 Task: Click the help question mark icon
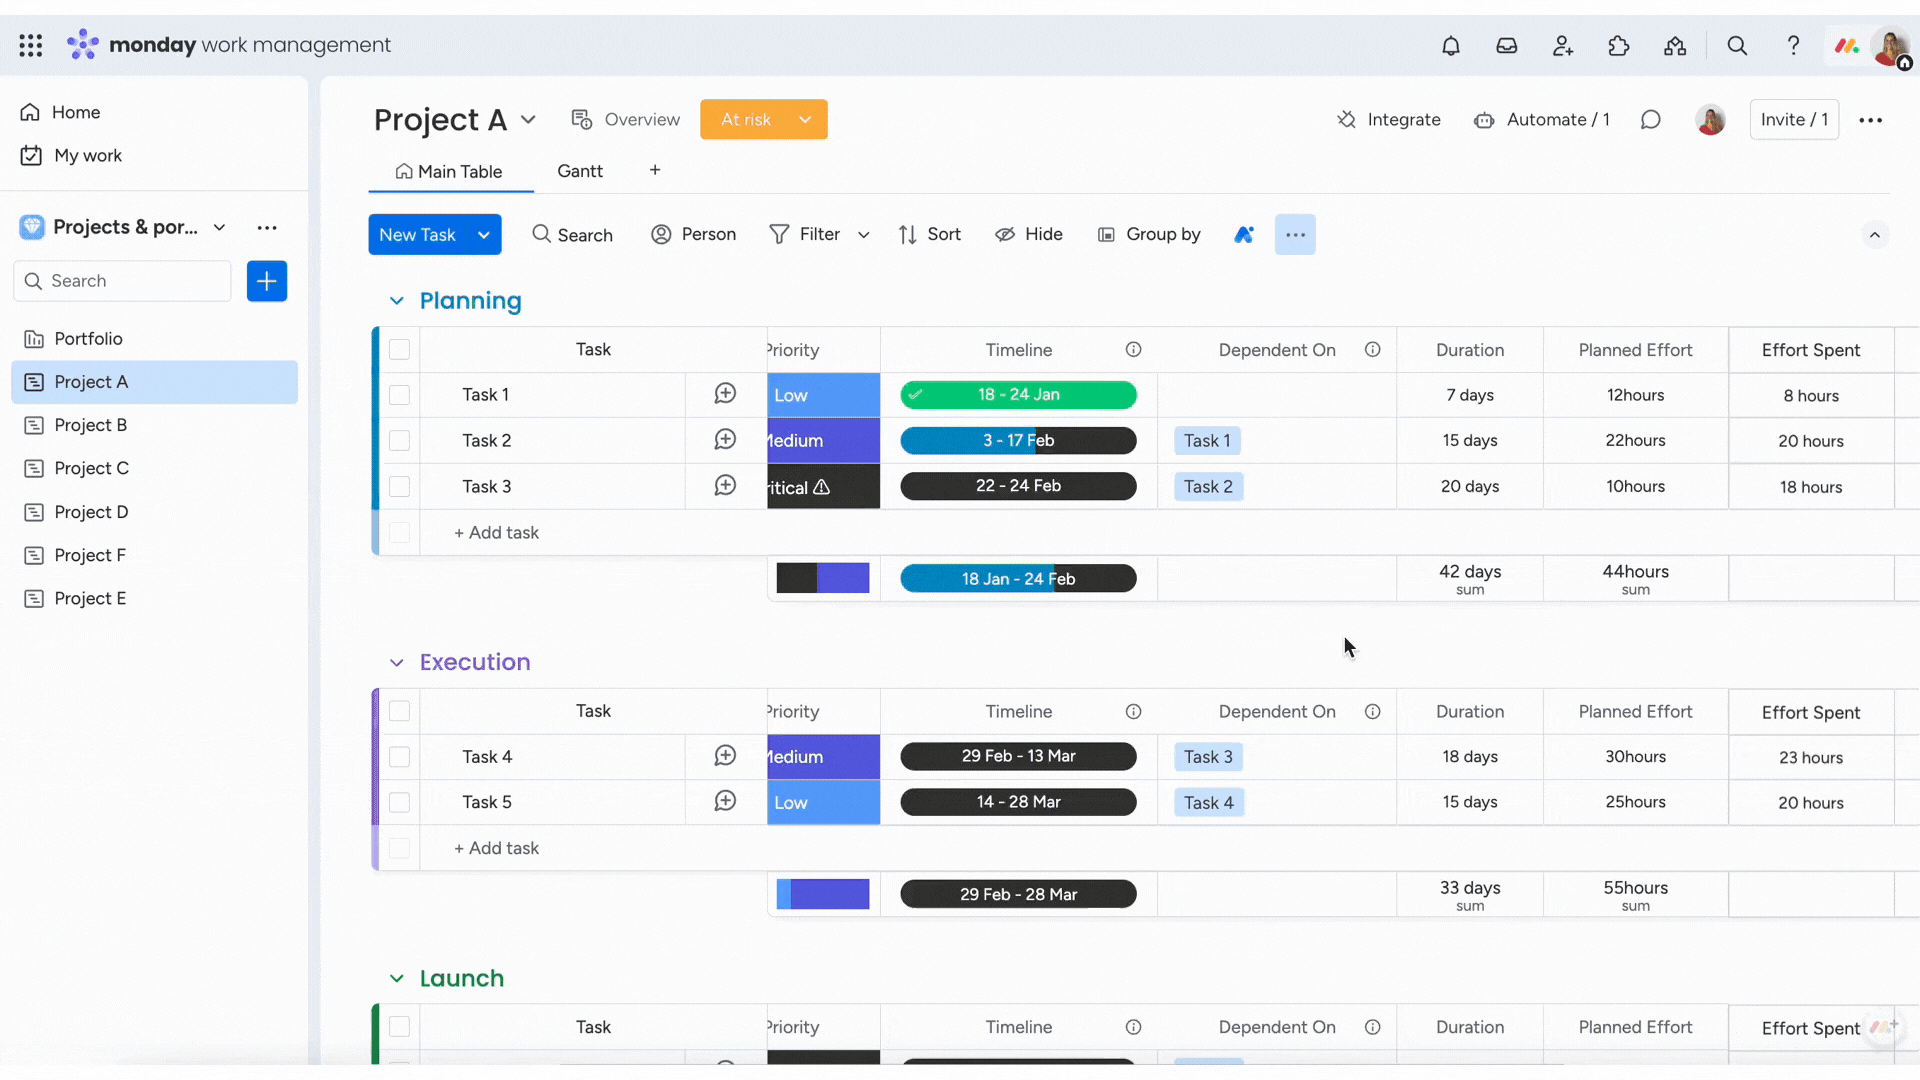point(1794,46)
